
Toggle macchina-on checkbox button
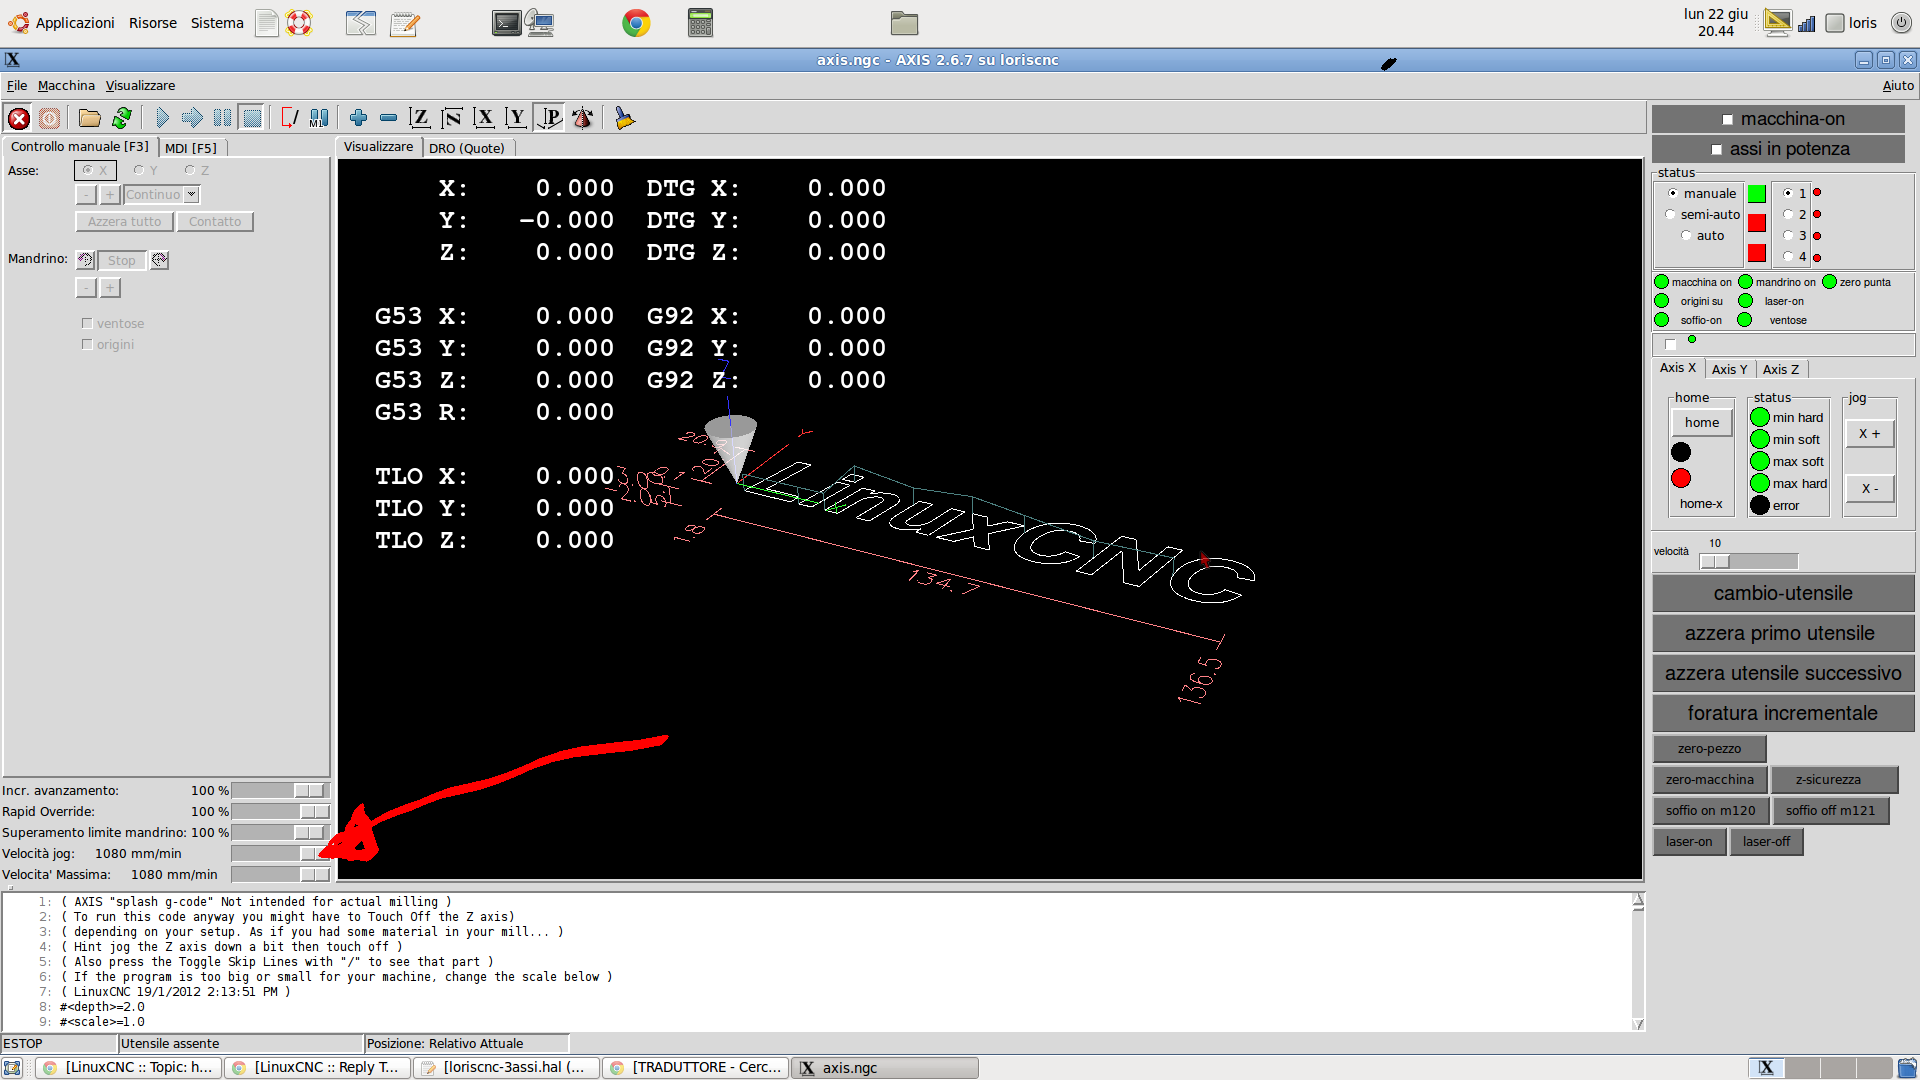(1778, 119)
